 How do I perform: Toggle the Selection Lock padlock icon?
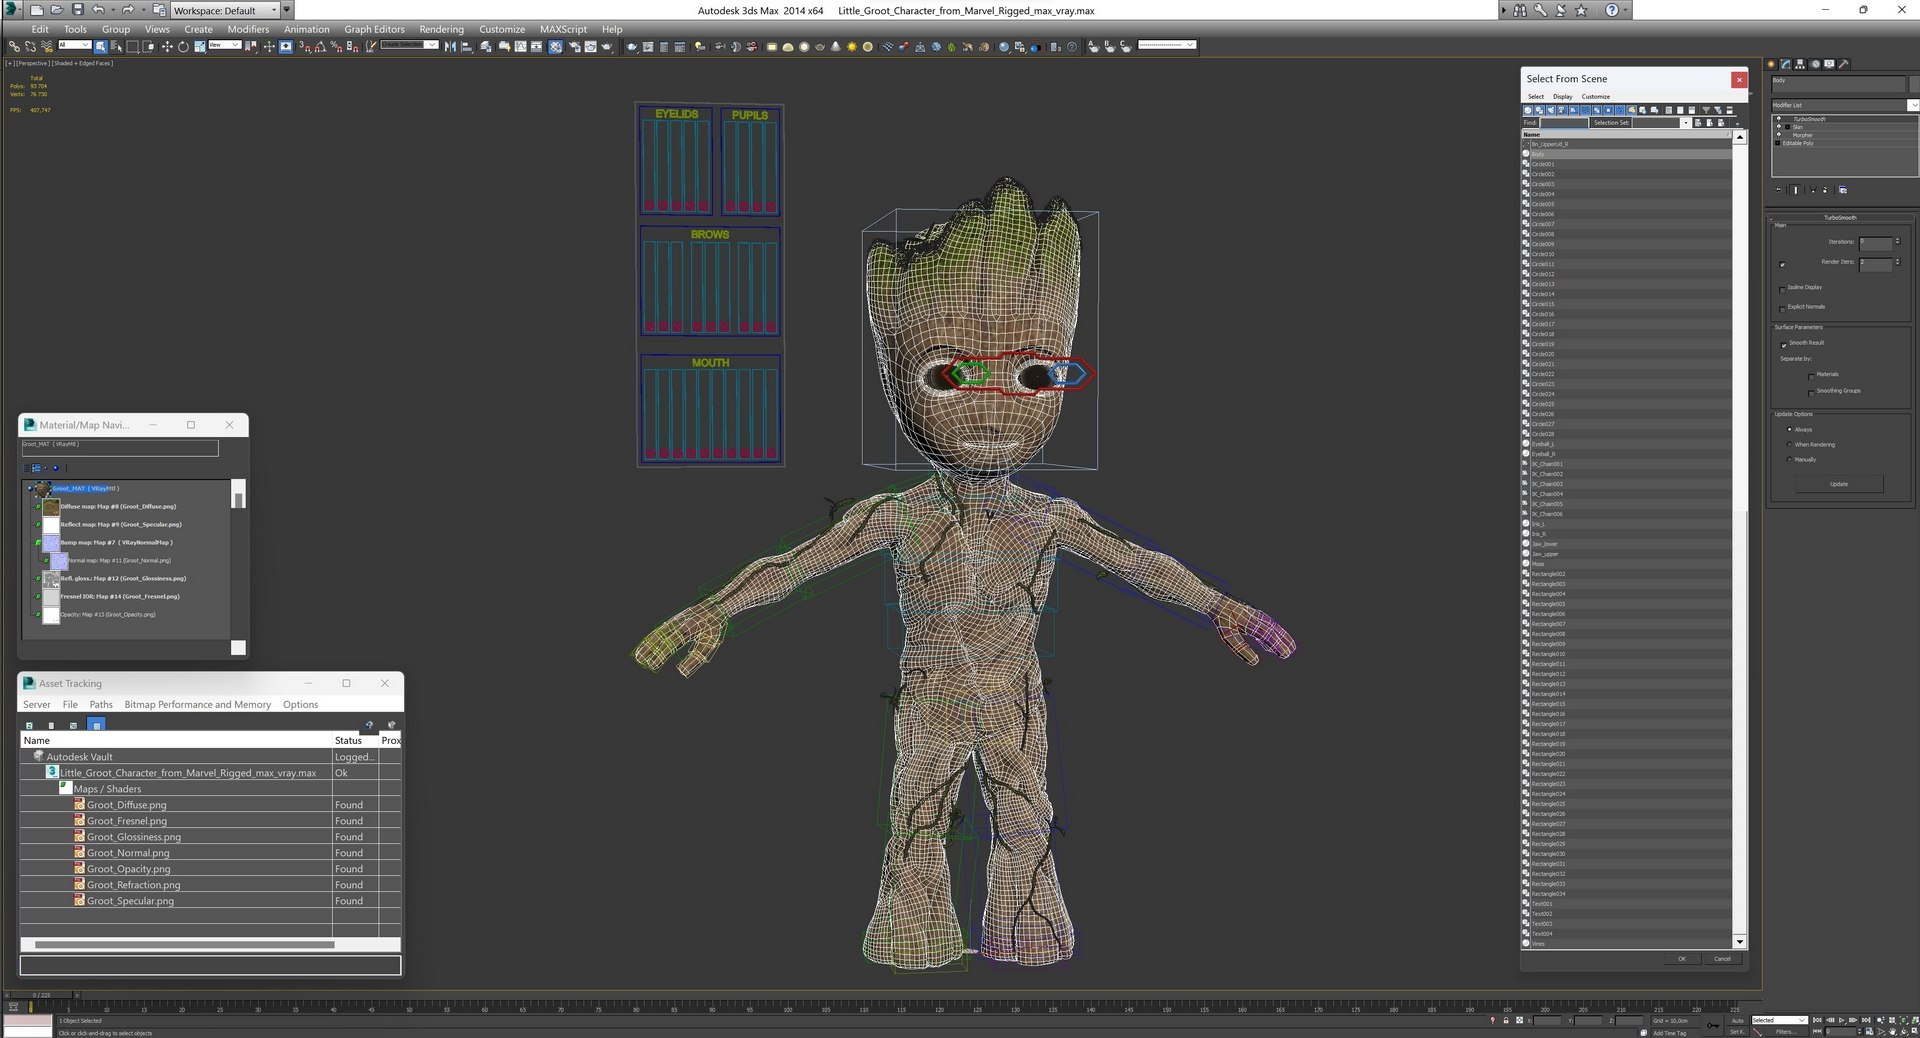coord(1506,1020)
